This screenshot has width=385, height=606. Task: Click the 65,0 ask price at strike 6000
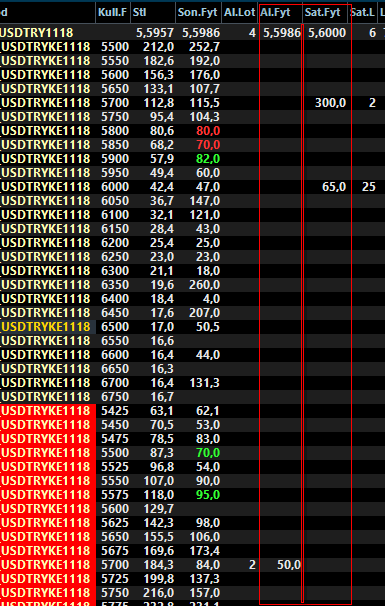point(334,187)
